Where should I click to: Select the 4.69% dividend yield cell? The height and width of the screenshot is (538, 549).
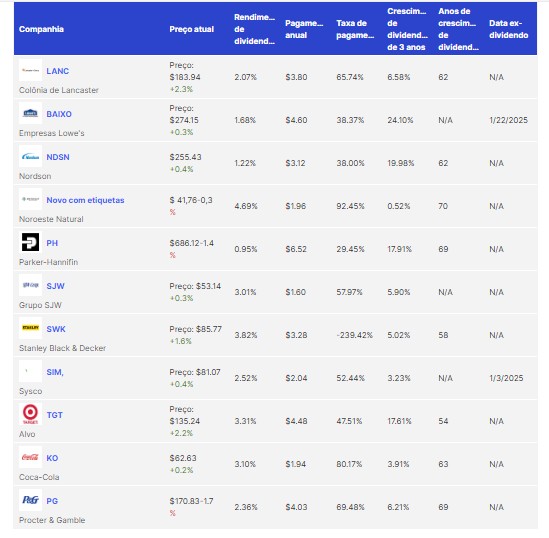[x=246, y=206]
